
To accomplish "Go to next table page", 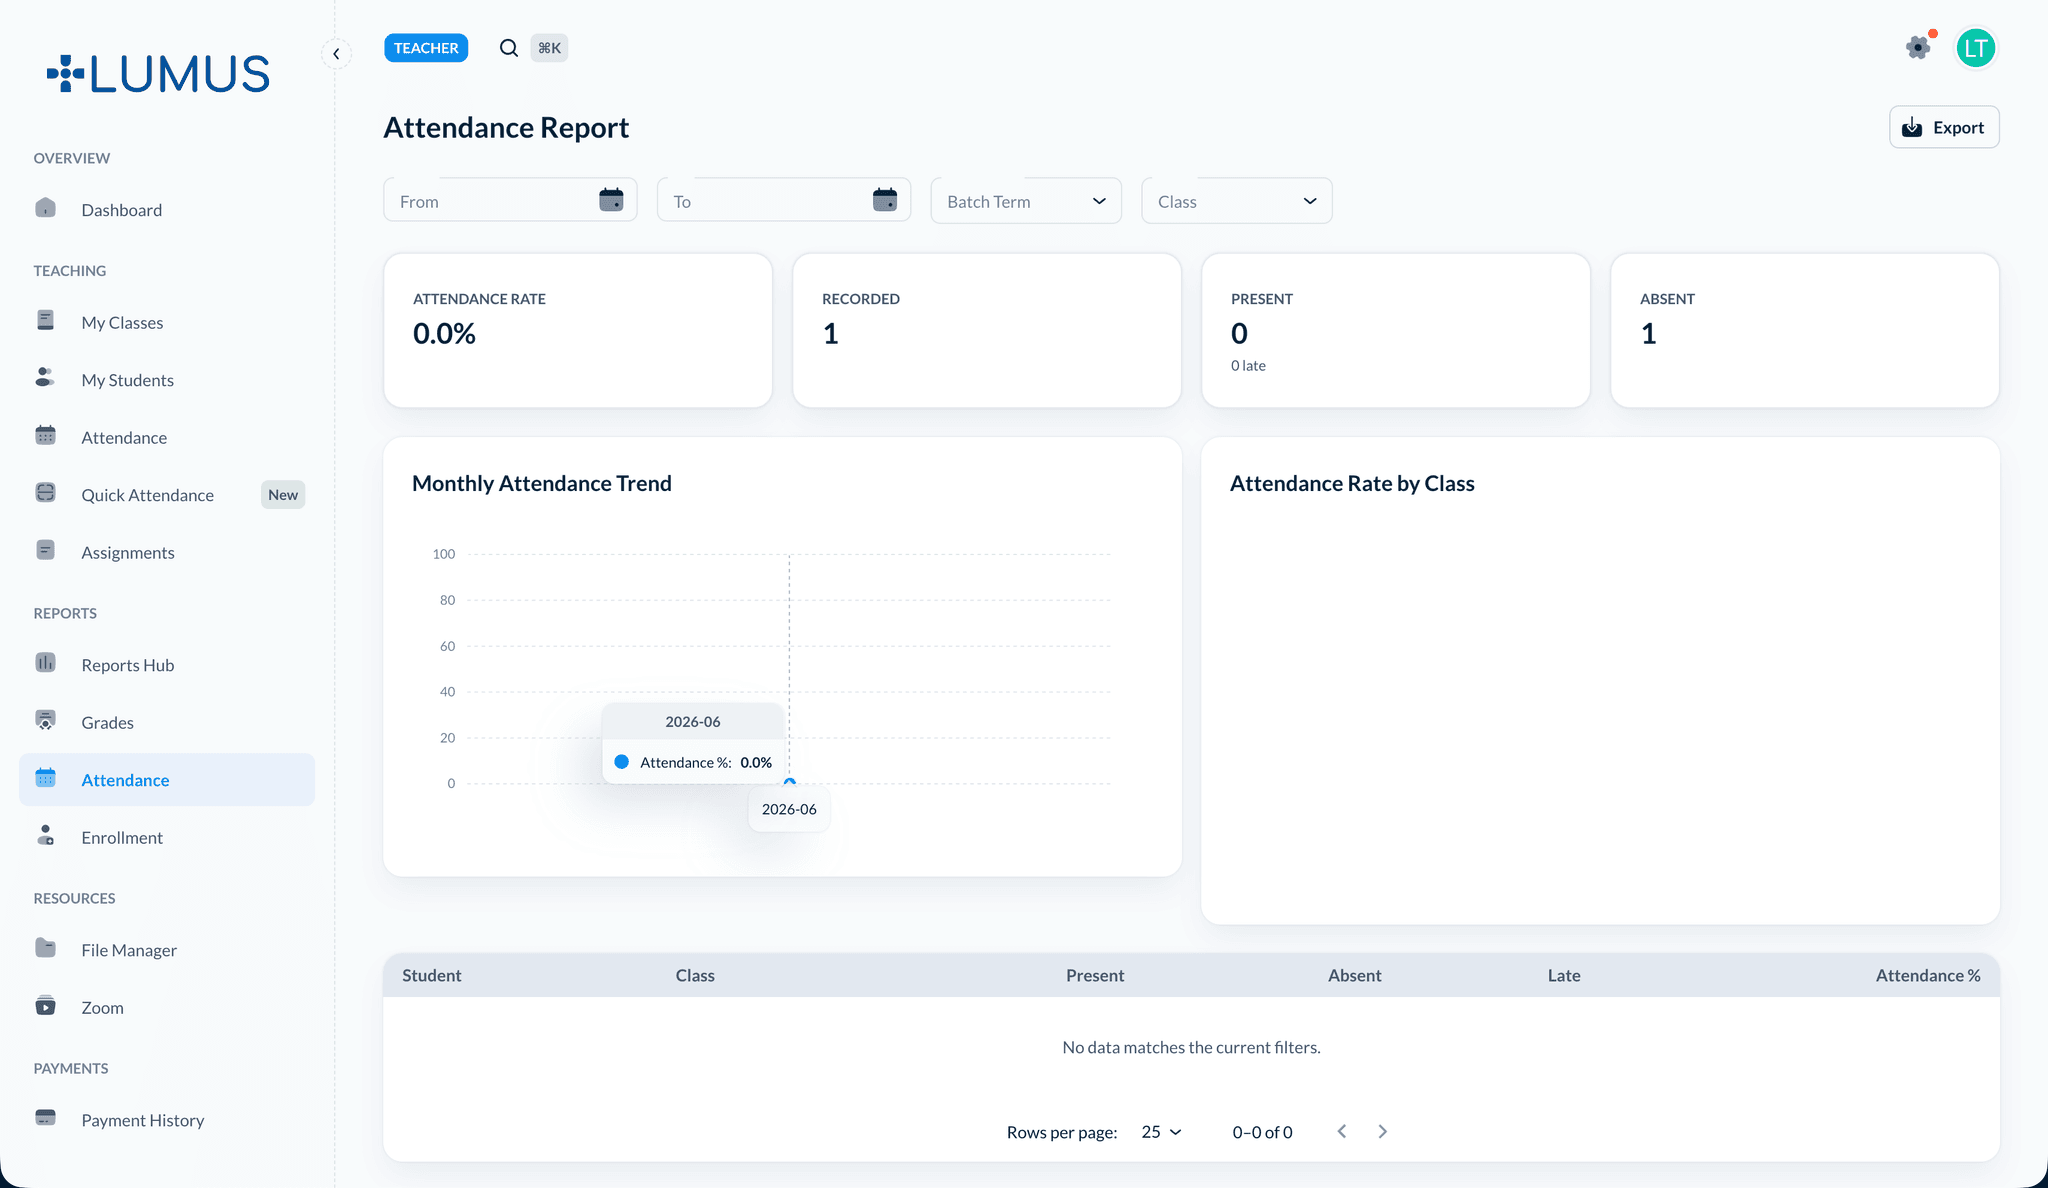I will click(x=1383, y=1131).
